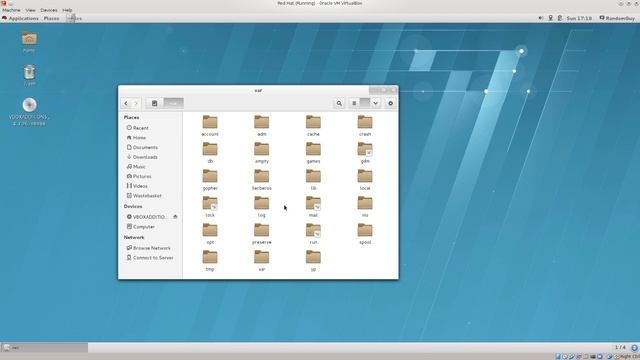Open the file search magnifier
Image resolution: width=640 pixels, height=360 pixels.
tap(339, 103)
